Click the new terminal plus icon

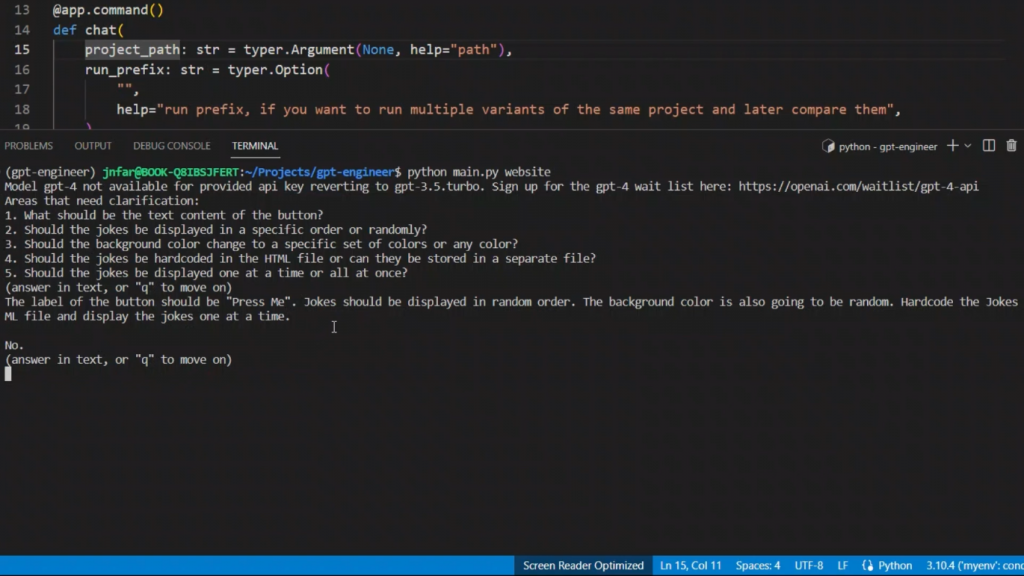(953, 146)
